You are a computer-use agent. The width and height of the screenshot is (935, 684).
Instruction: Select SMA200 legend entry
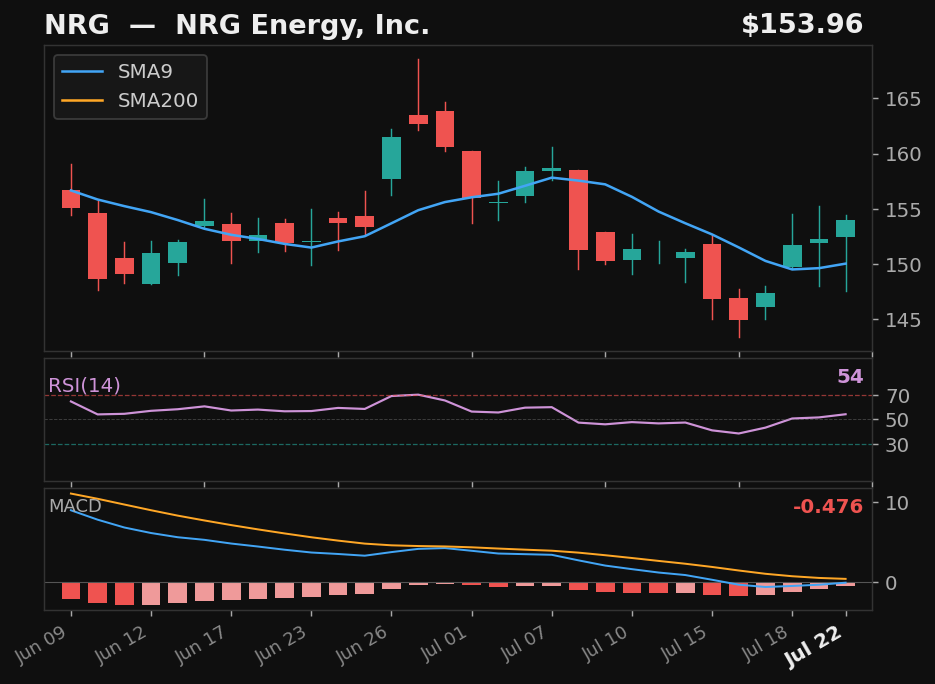[x=129, y=100]
